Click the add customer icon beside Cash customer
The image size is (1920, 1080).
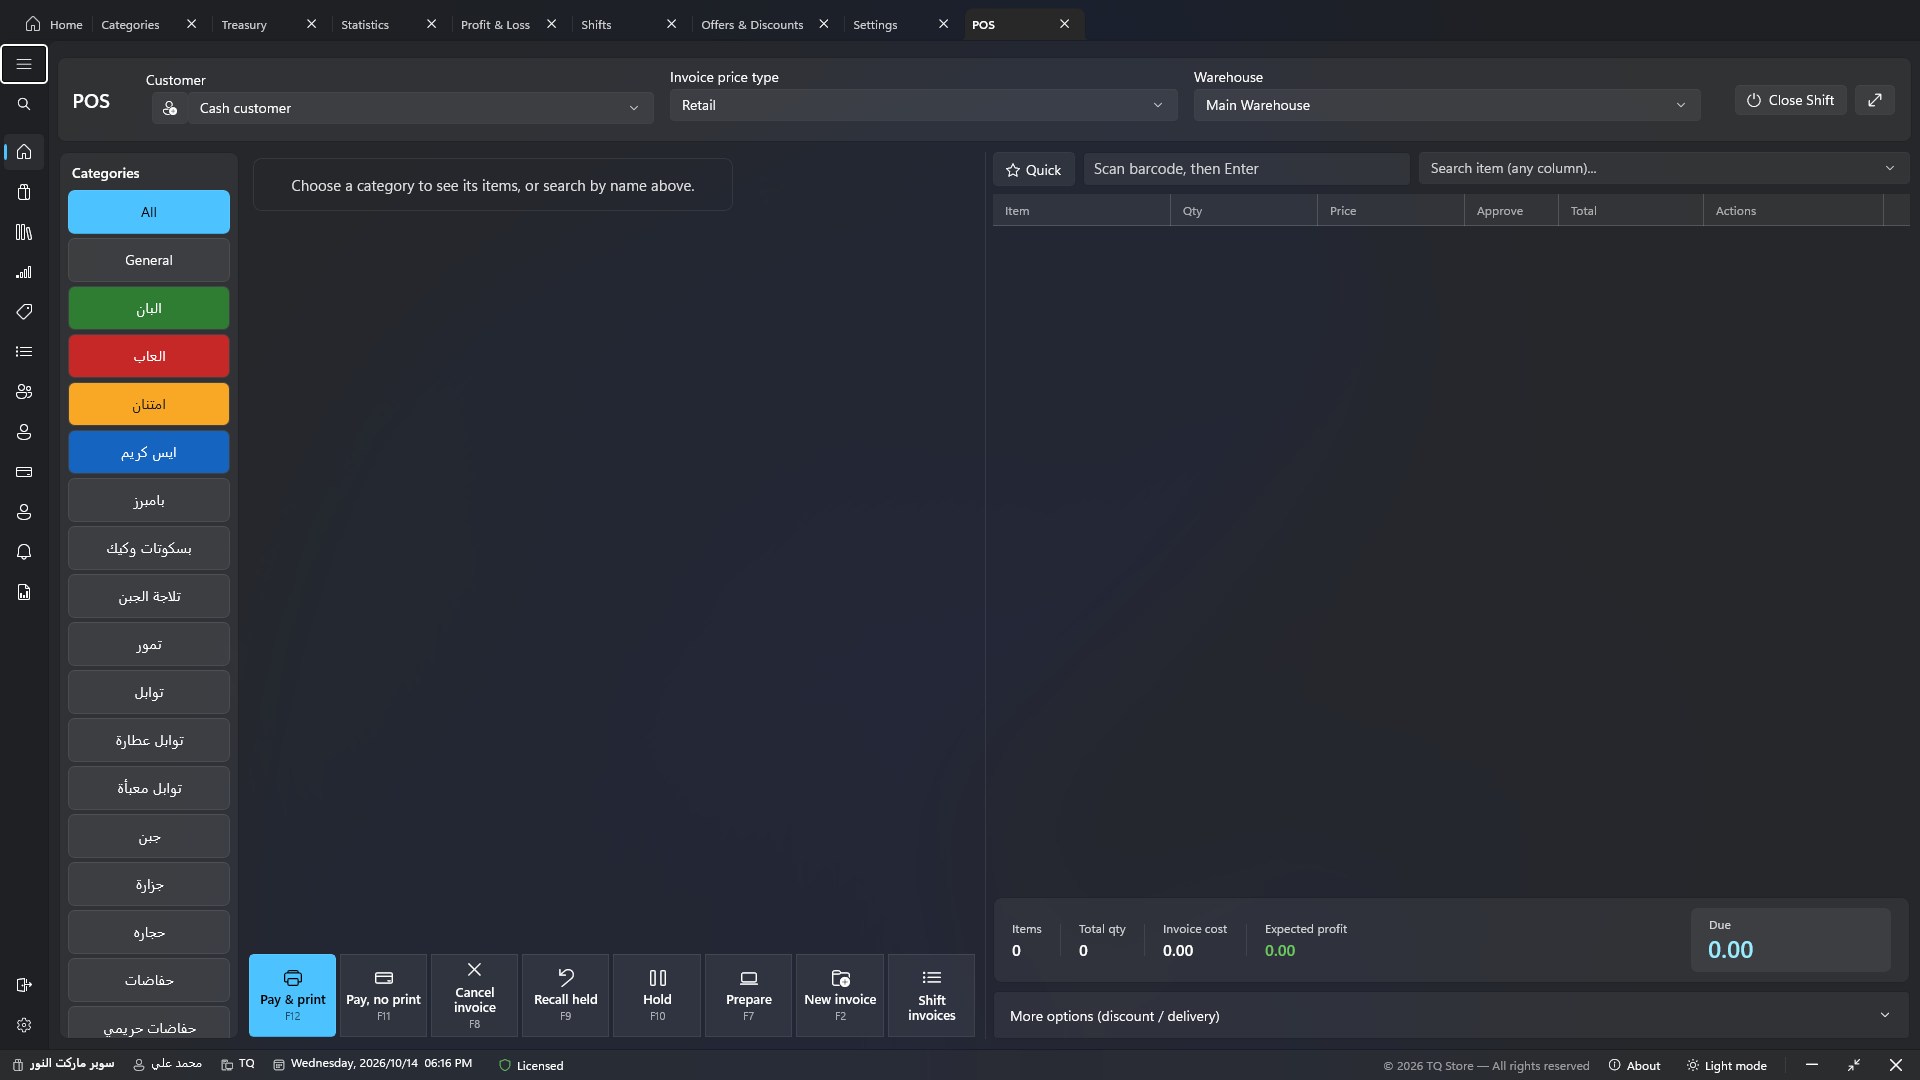[x=170, y=108]
